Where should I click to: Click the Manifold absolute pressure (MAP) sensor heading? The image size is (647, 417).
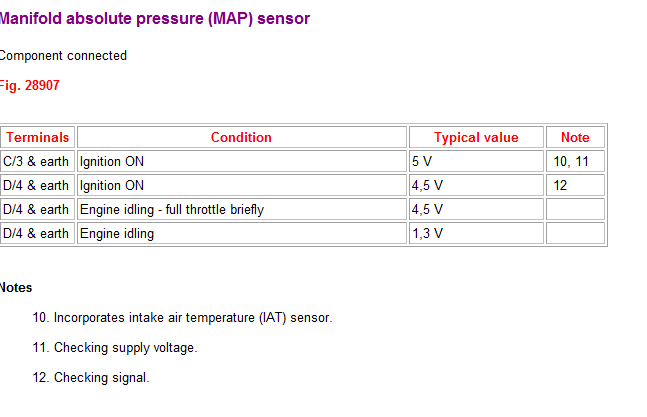pos(155,19)
